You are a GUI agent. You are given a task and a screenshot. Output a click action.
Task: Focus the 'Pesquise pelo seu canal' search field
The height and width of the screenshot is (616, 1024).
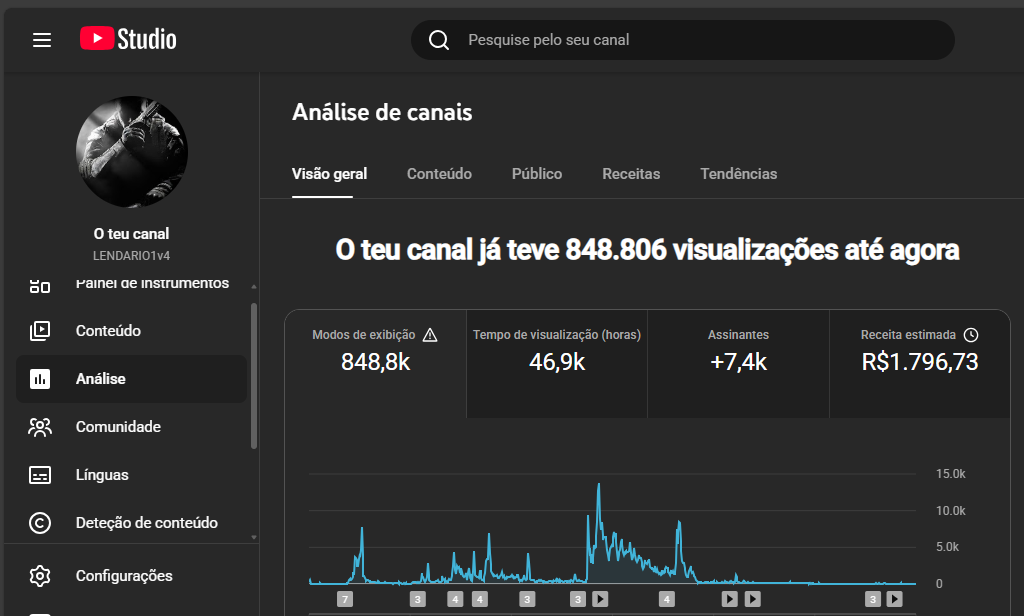tap(682, 40)
